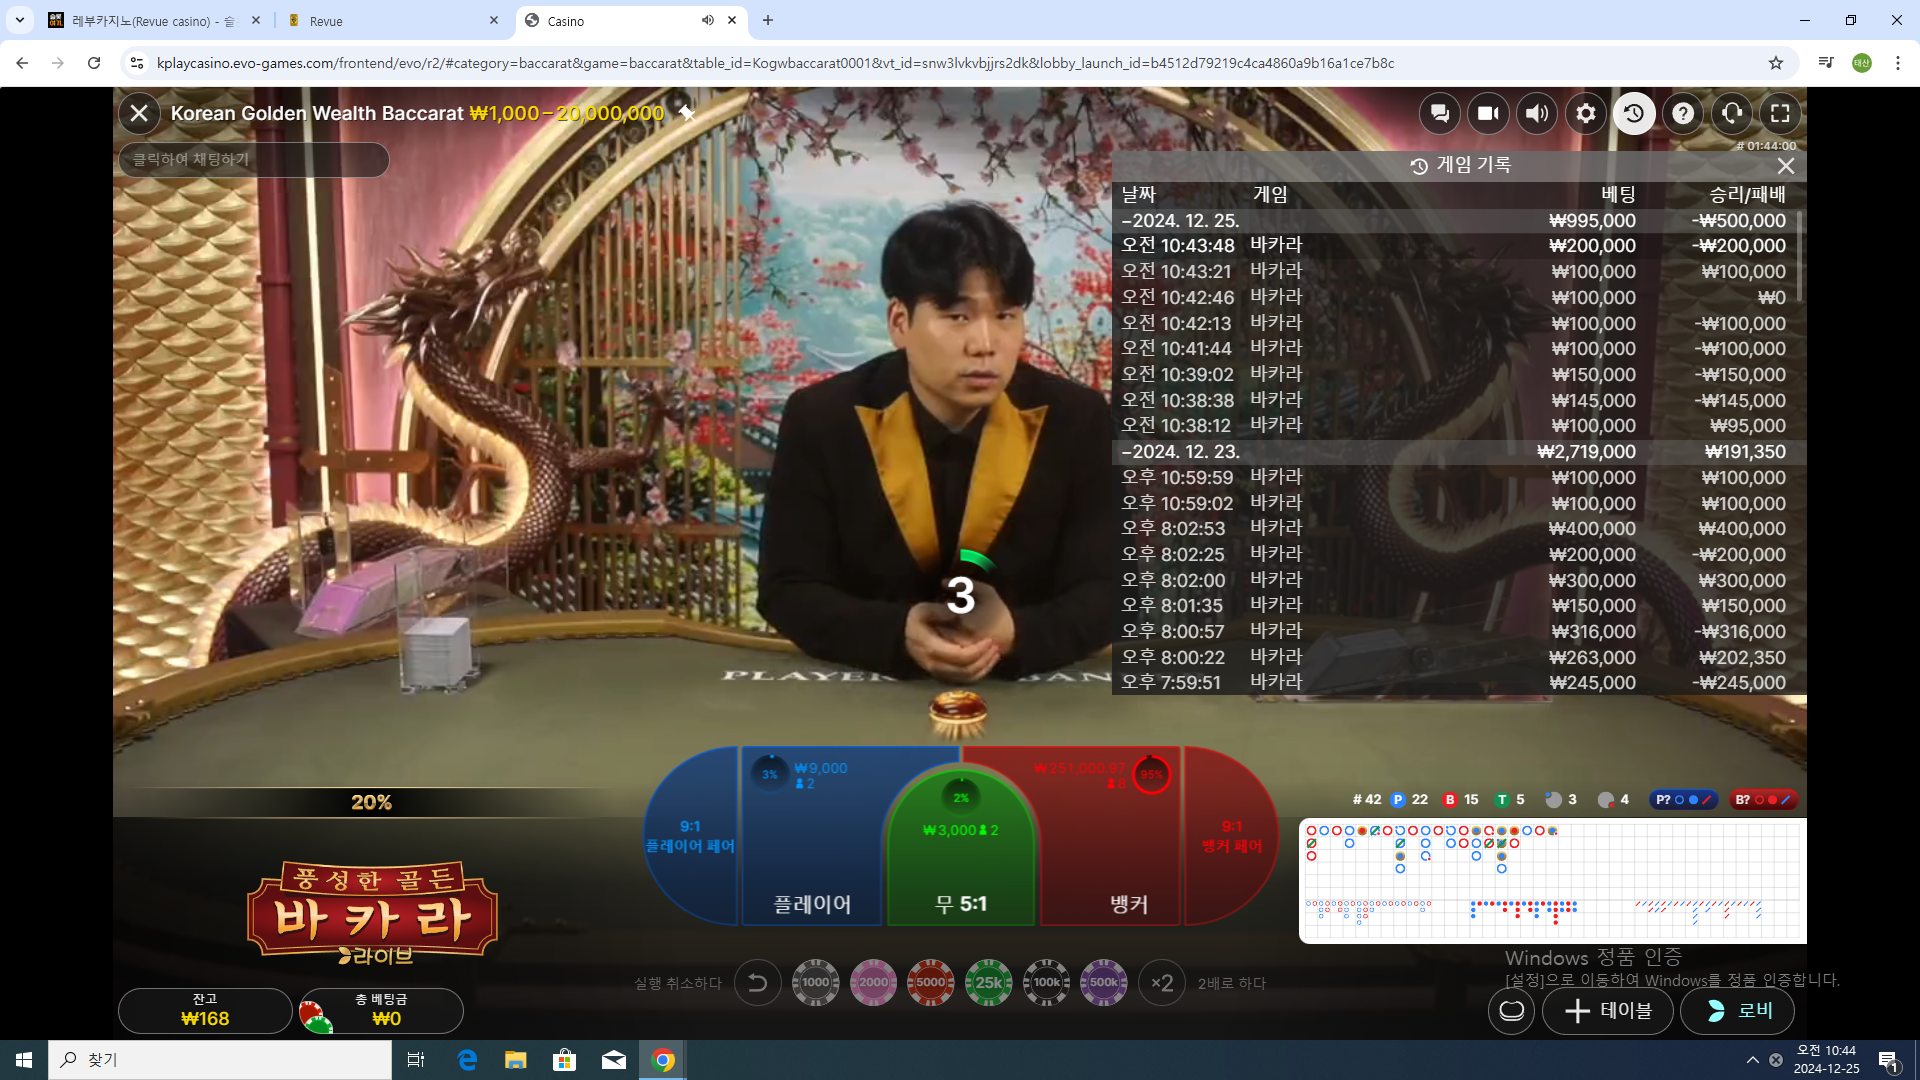Mute the Casino tab audio icon
1920x1080 pixels.
coord(708,20)
